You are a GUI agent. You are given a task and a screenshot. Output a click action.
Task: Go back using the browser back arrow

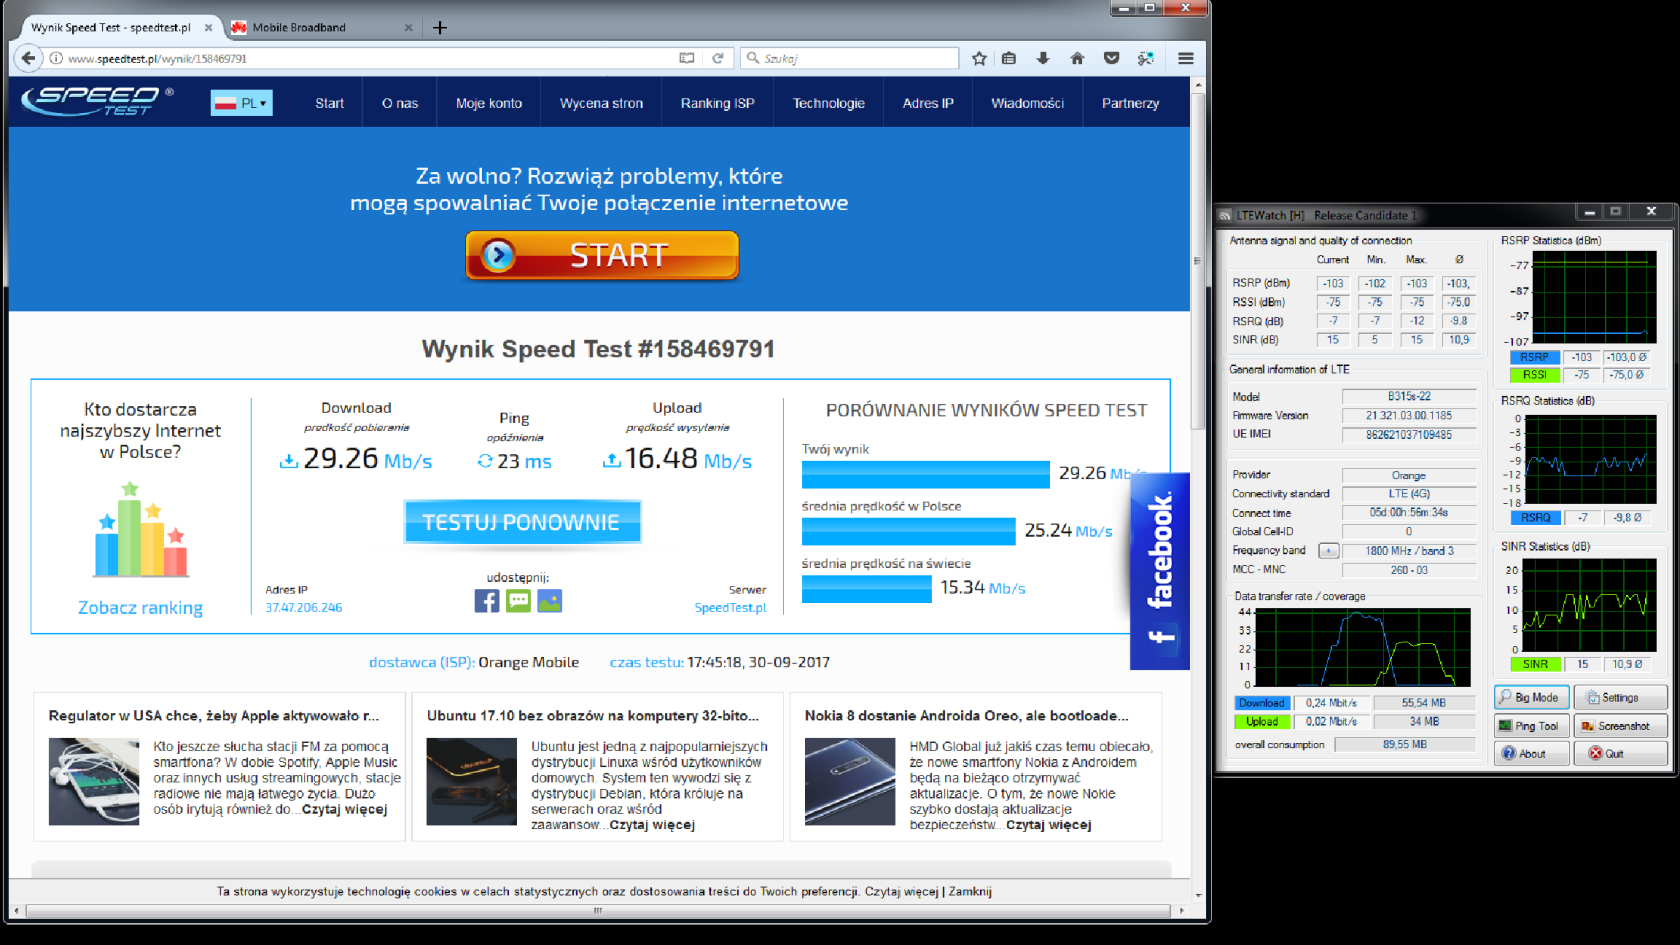(x=28, y=58)
